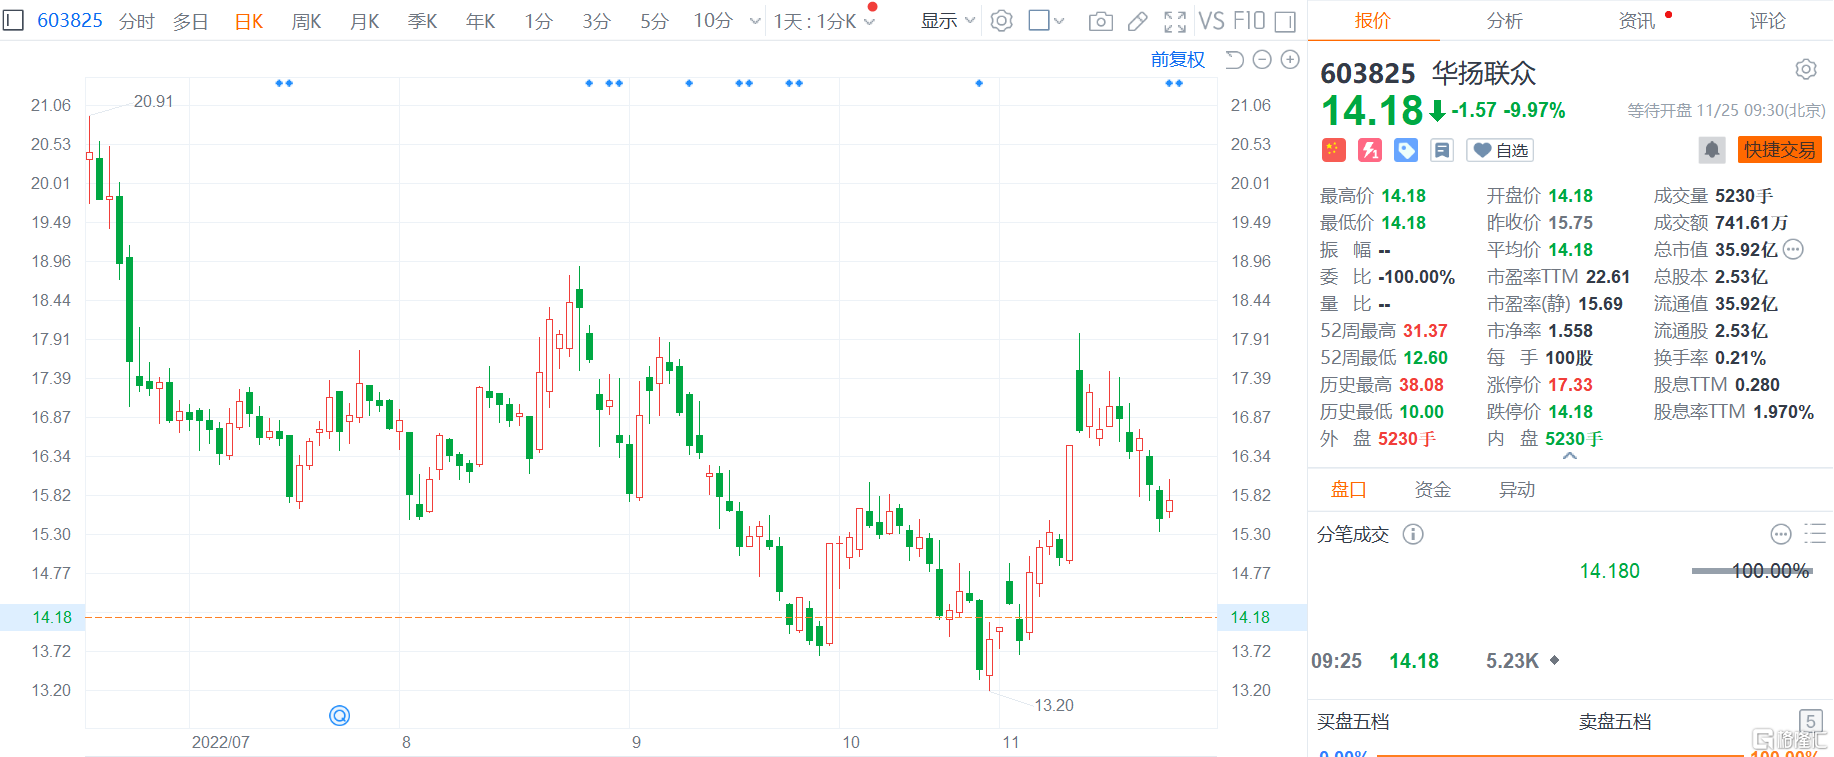
Task: Open the 显示 dropdown
Action: (947, 21)
